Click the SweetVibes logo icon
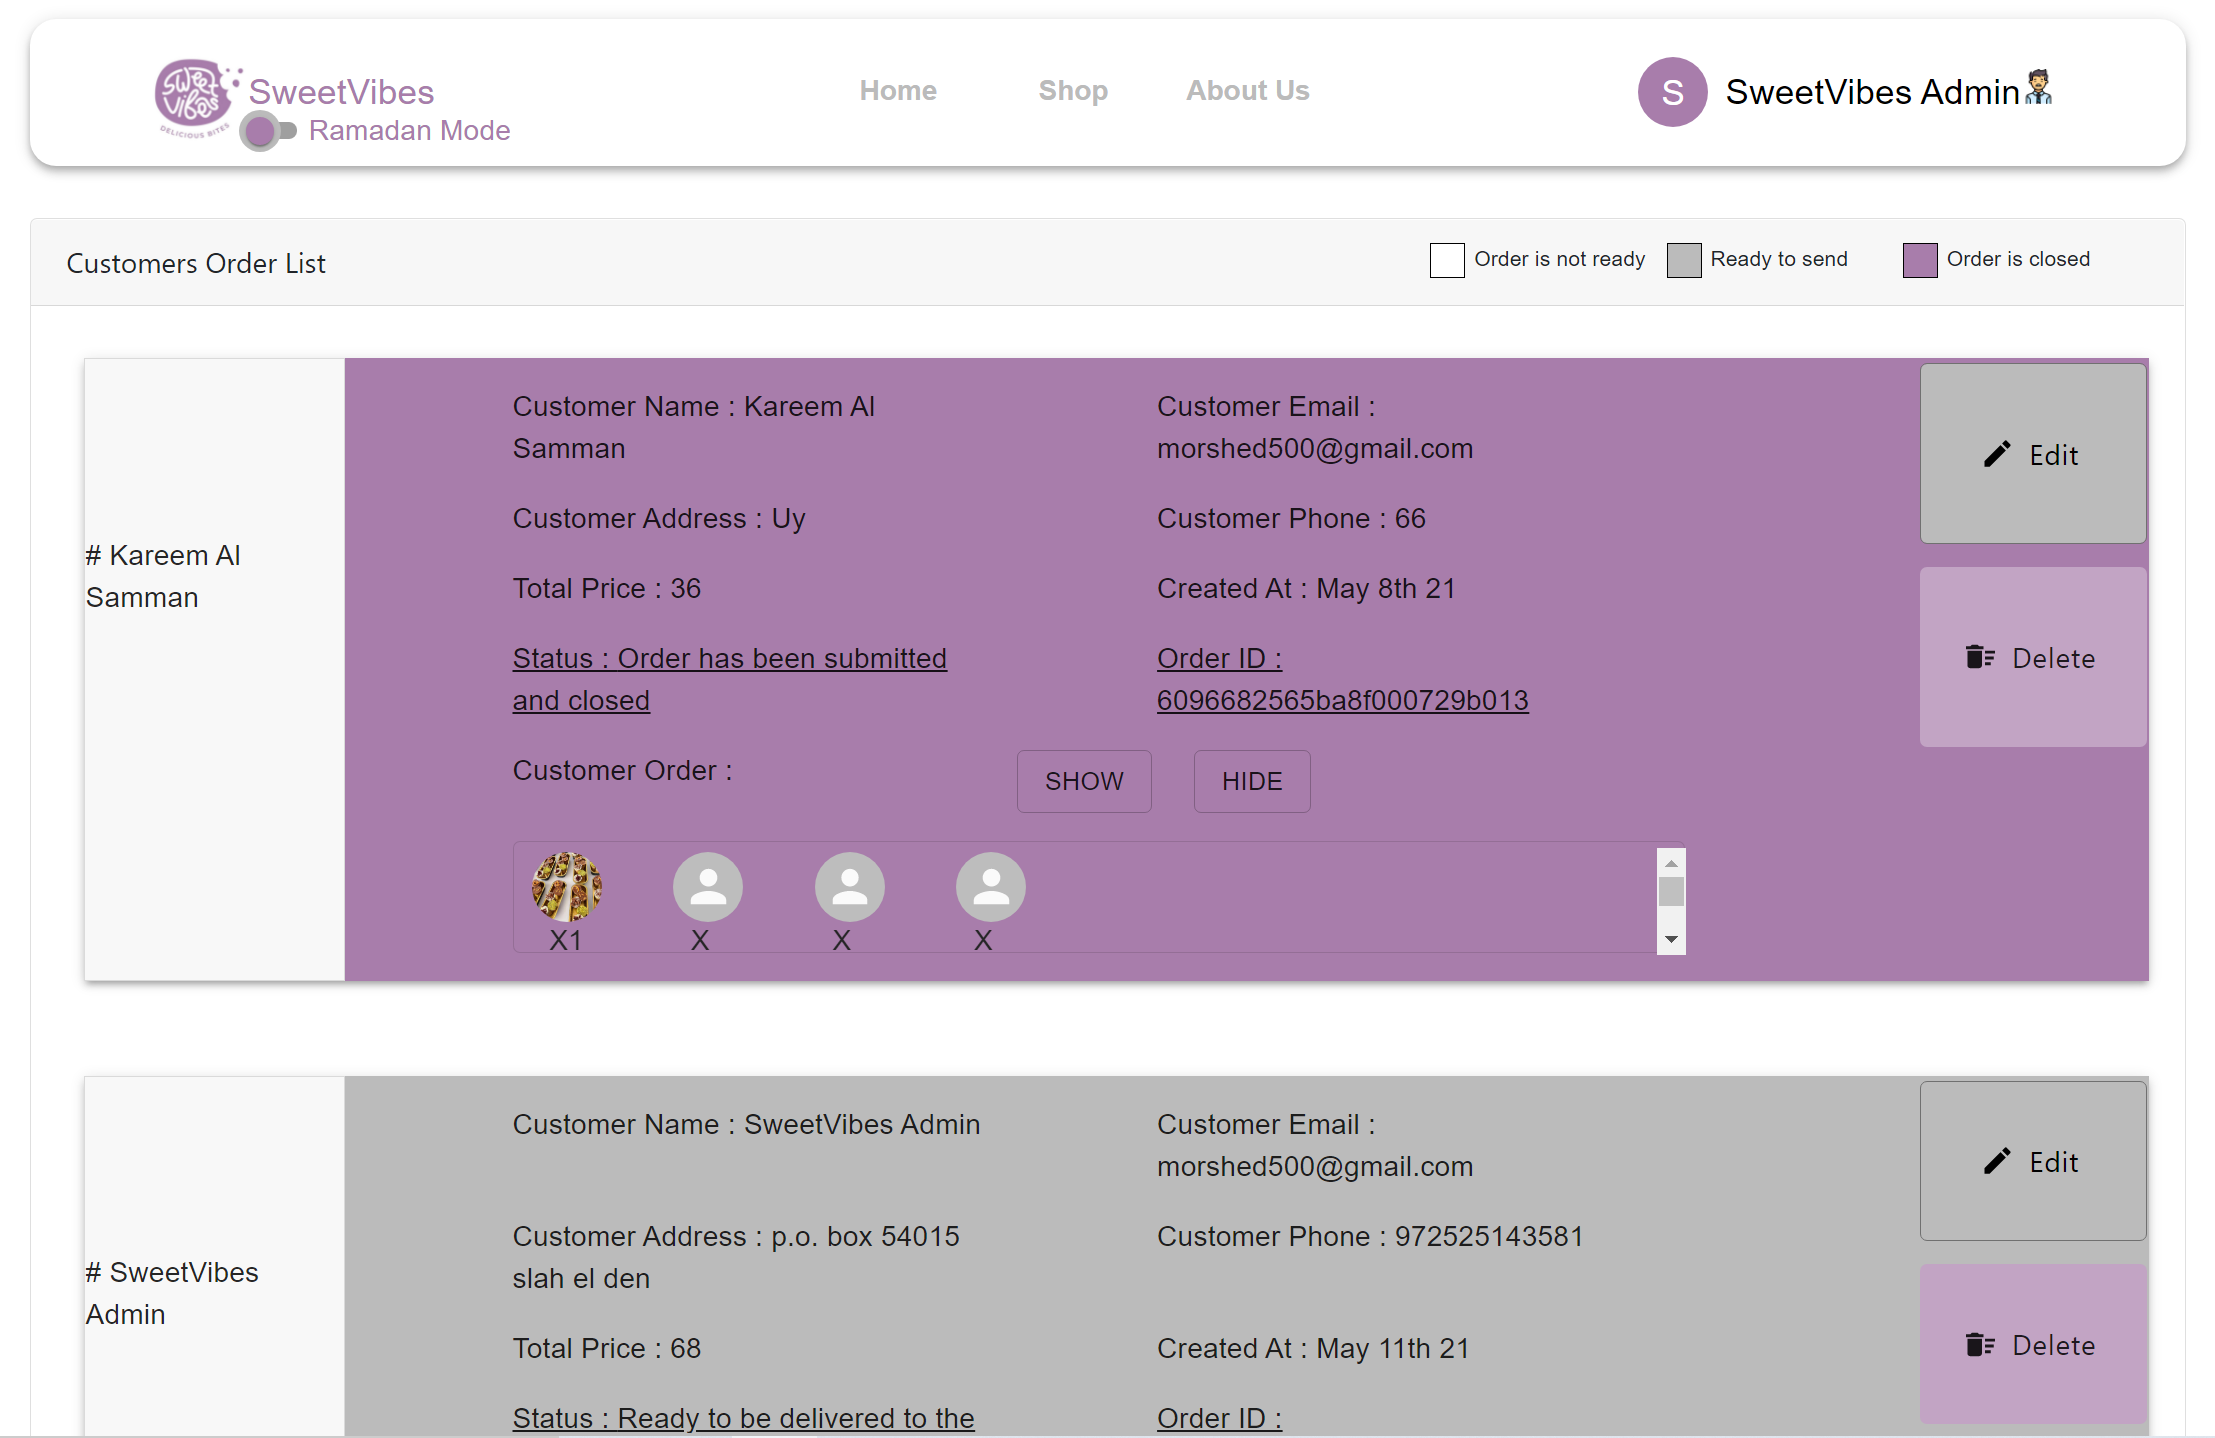2215x1438 pixels. click(193, 95)
